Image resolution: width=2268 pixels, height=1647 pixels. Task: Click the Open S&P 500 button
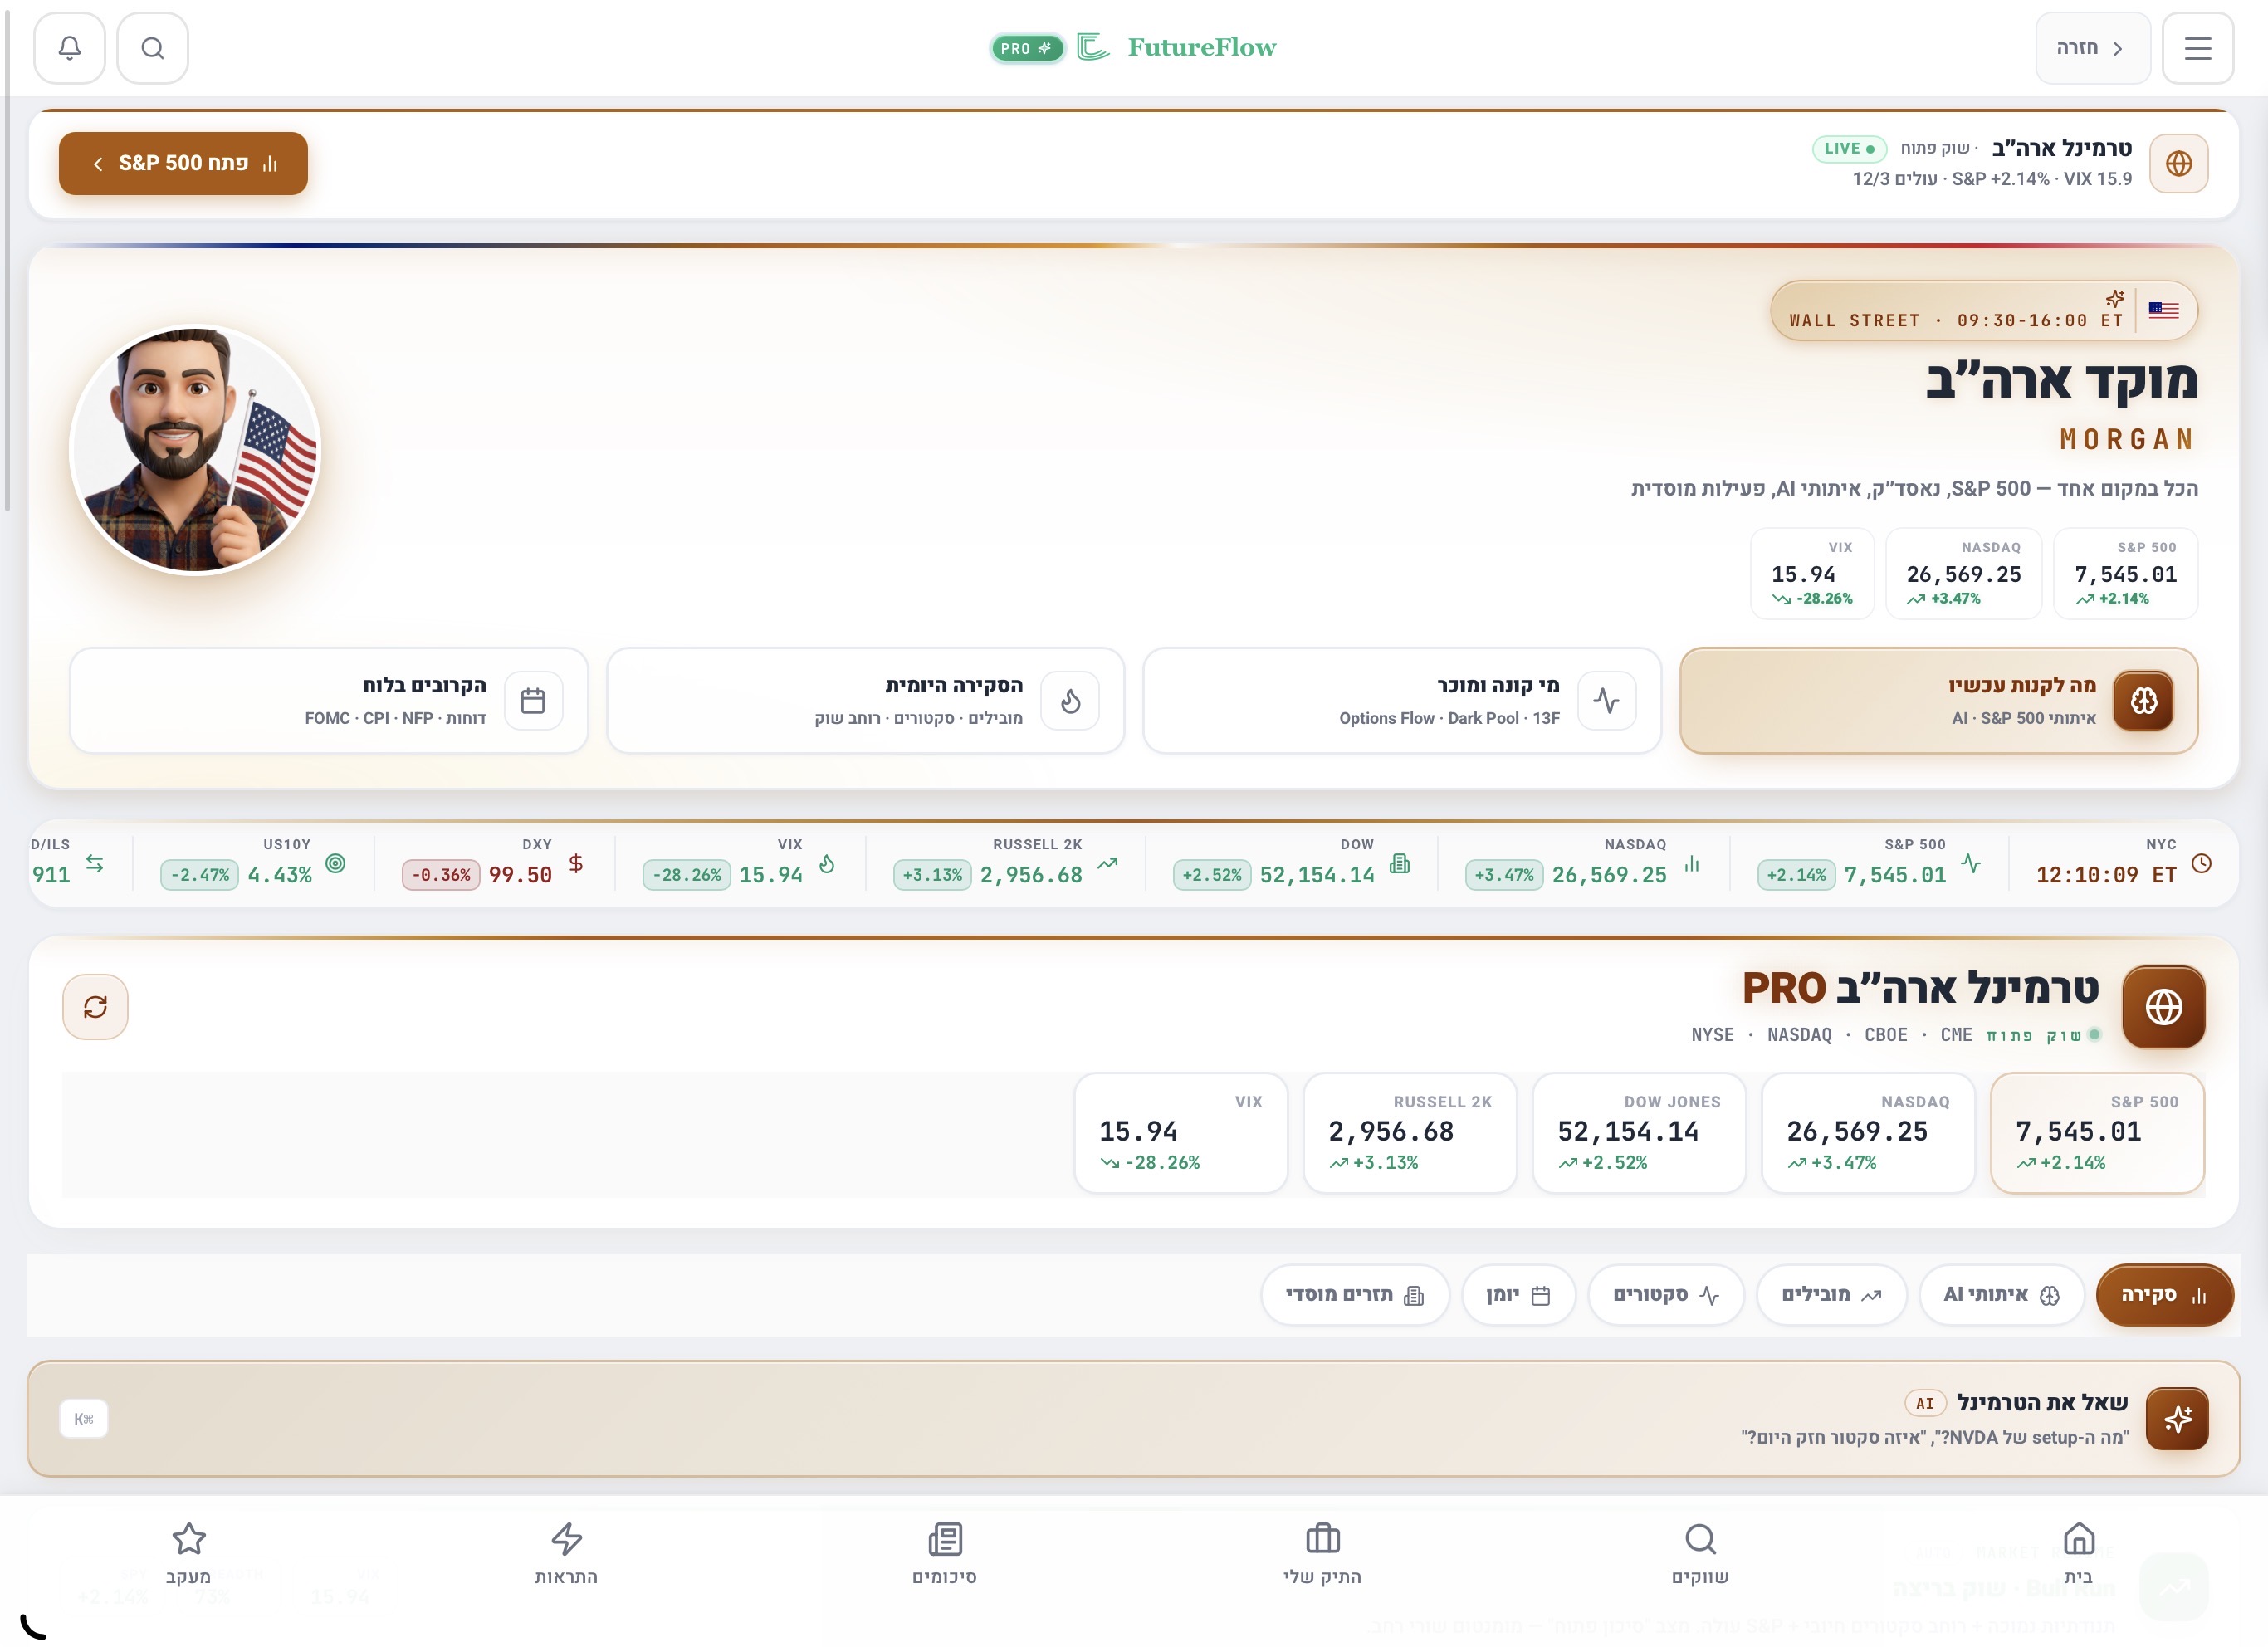(183, 163)
